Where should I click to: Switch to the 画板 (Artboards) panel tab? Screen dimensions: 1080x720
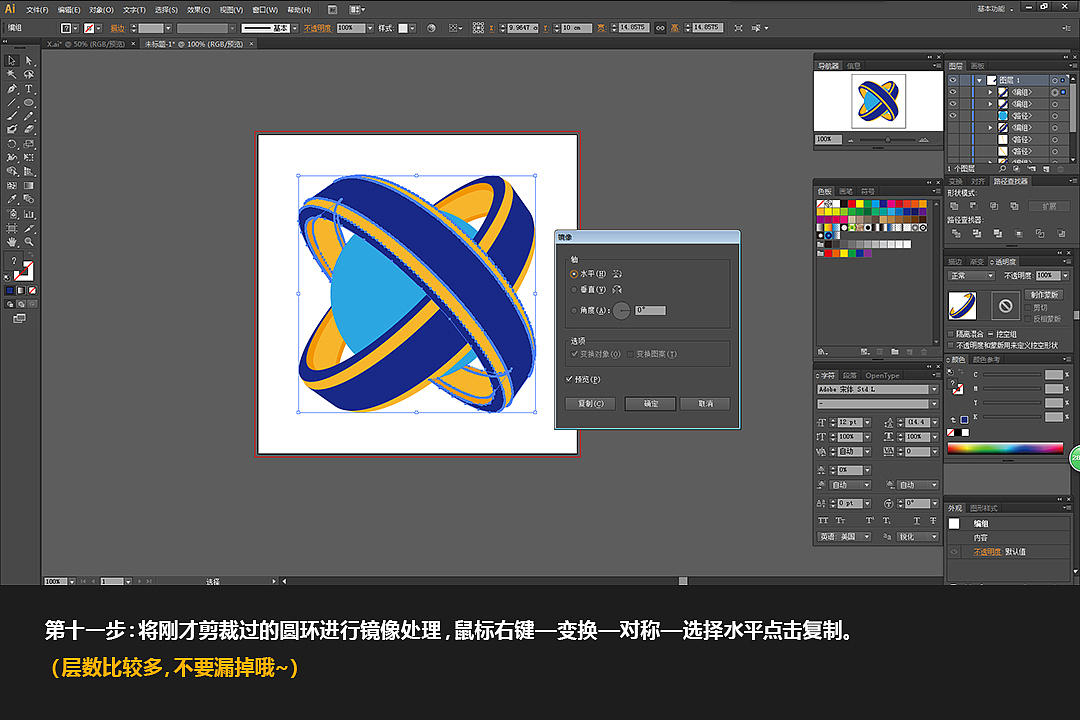(977, 65)
